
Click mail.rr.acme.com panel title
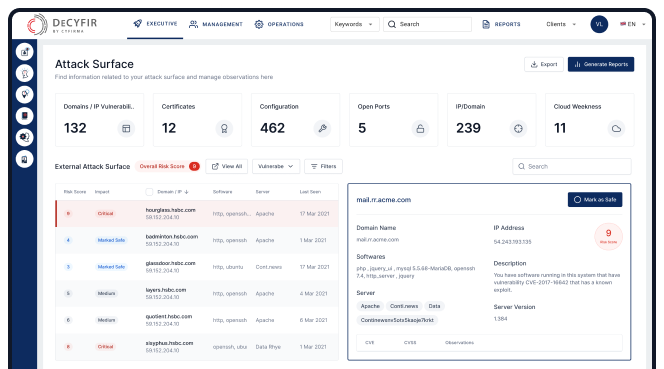[384, 200]
